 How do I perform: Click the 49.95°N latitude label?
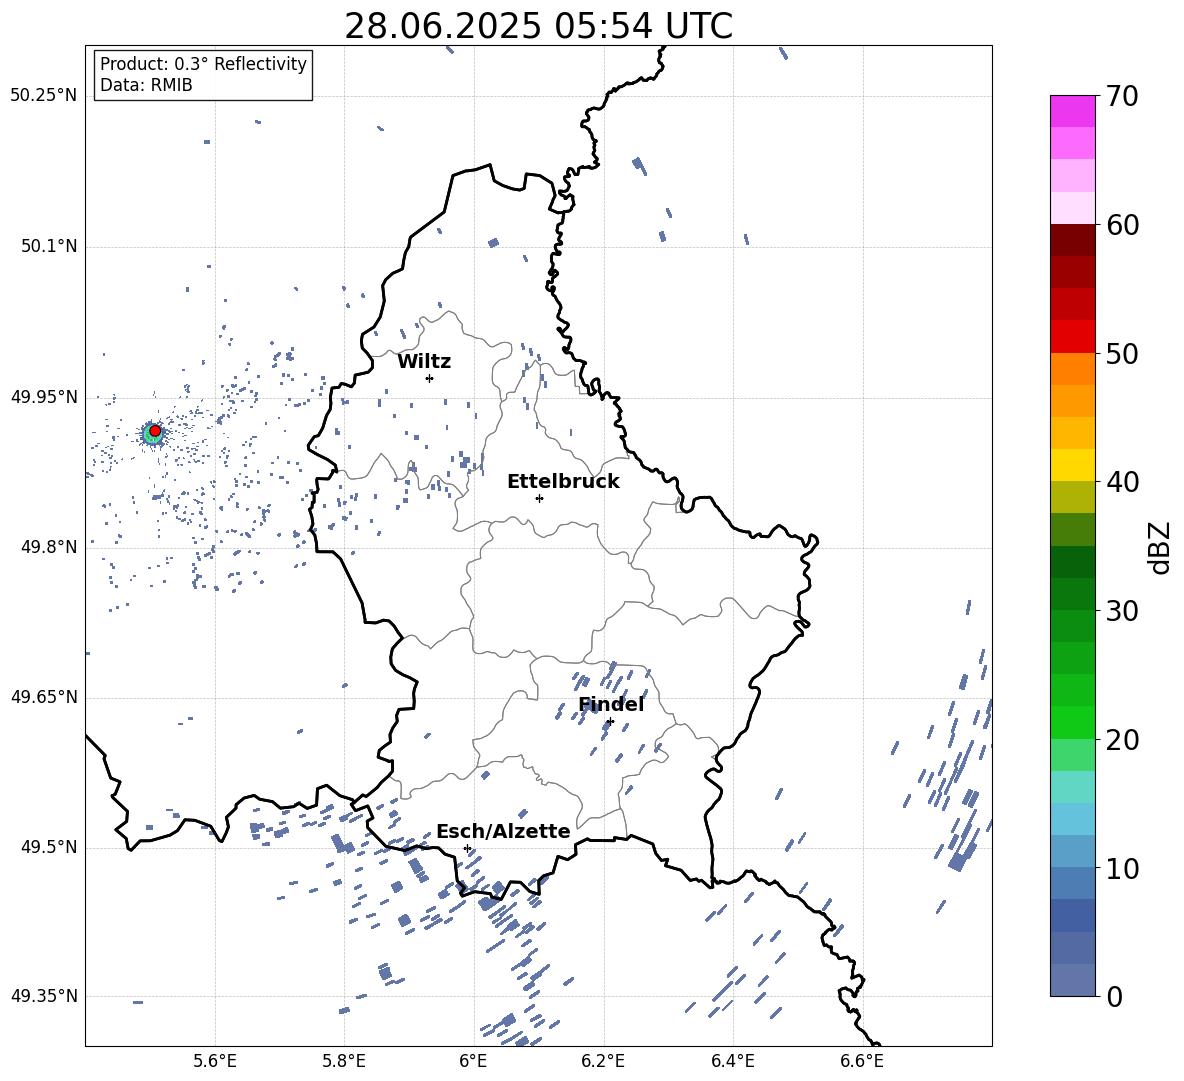44,397
